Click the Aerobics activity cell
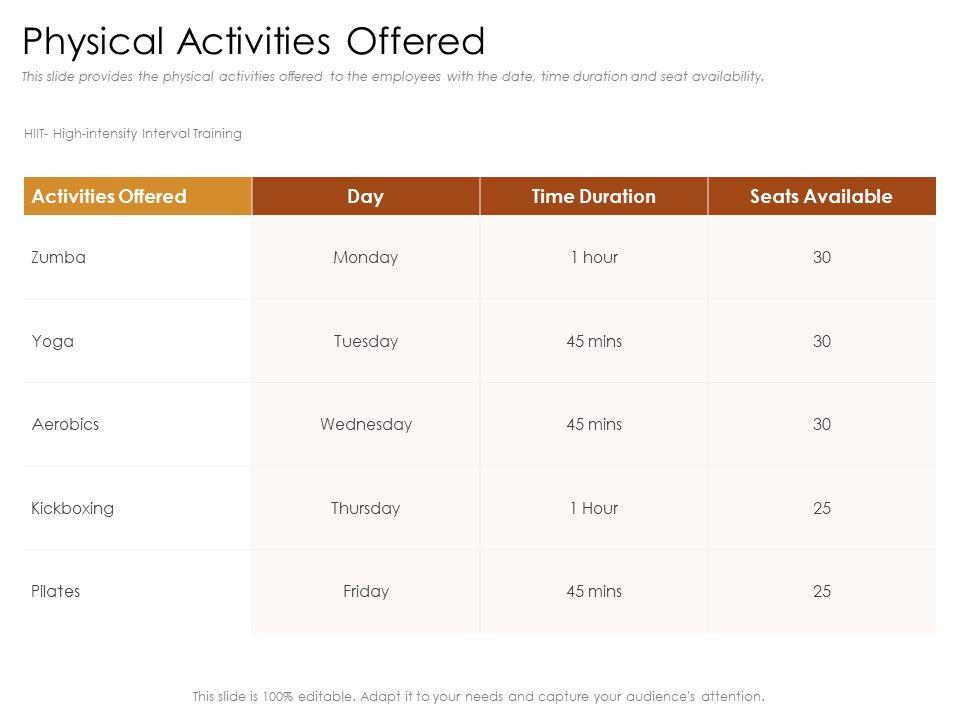Viewport: 960px width, 720px height. pos(66,424)
